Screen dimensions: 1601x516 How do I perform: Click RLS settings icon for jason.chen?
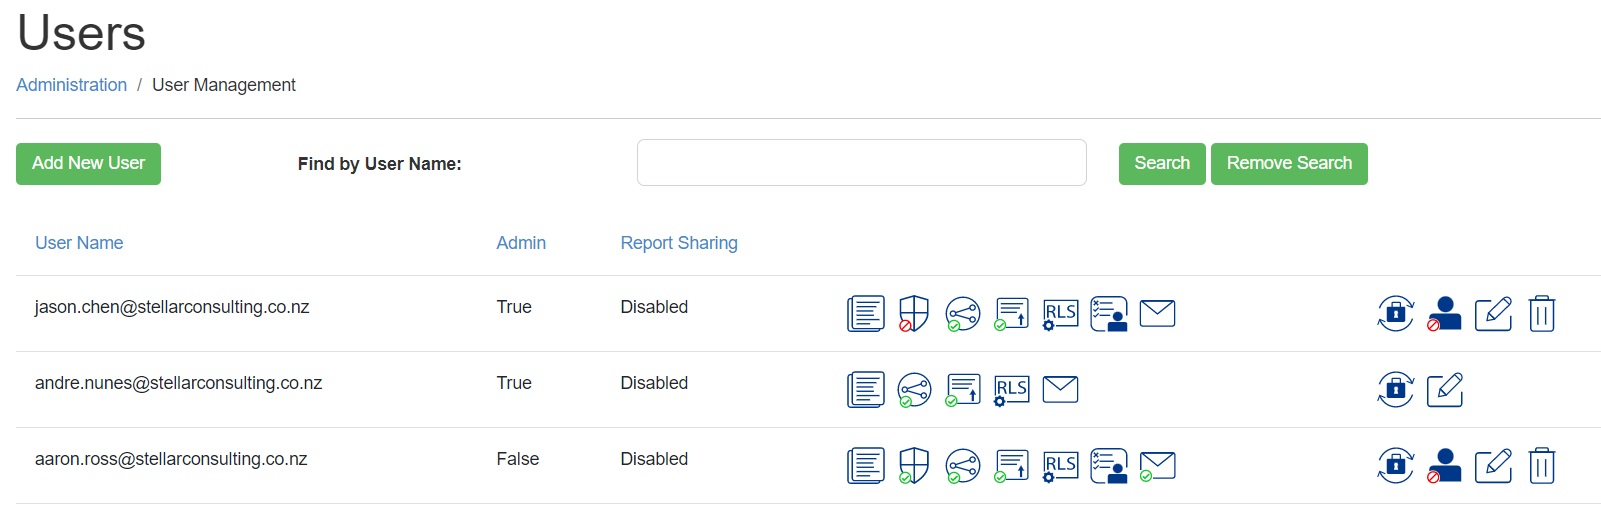coord(1060,314)
